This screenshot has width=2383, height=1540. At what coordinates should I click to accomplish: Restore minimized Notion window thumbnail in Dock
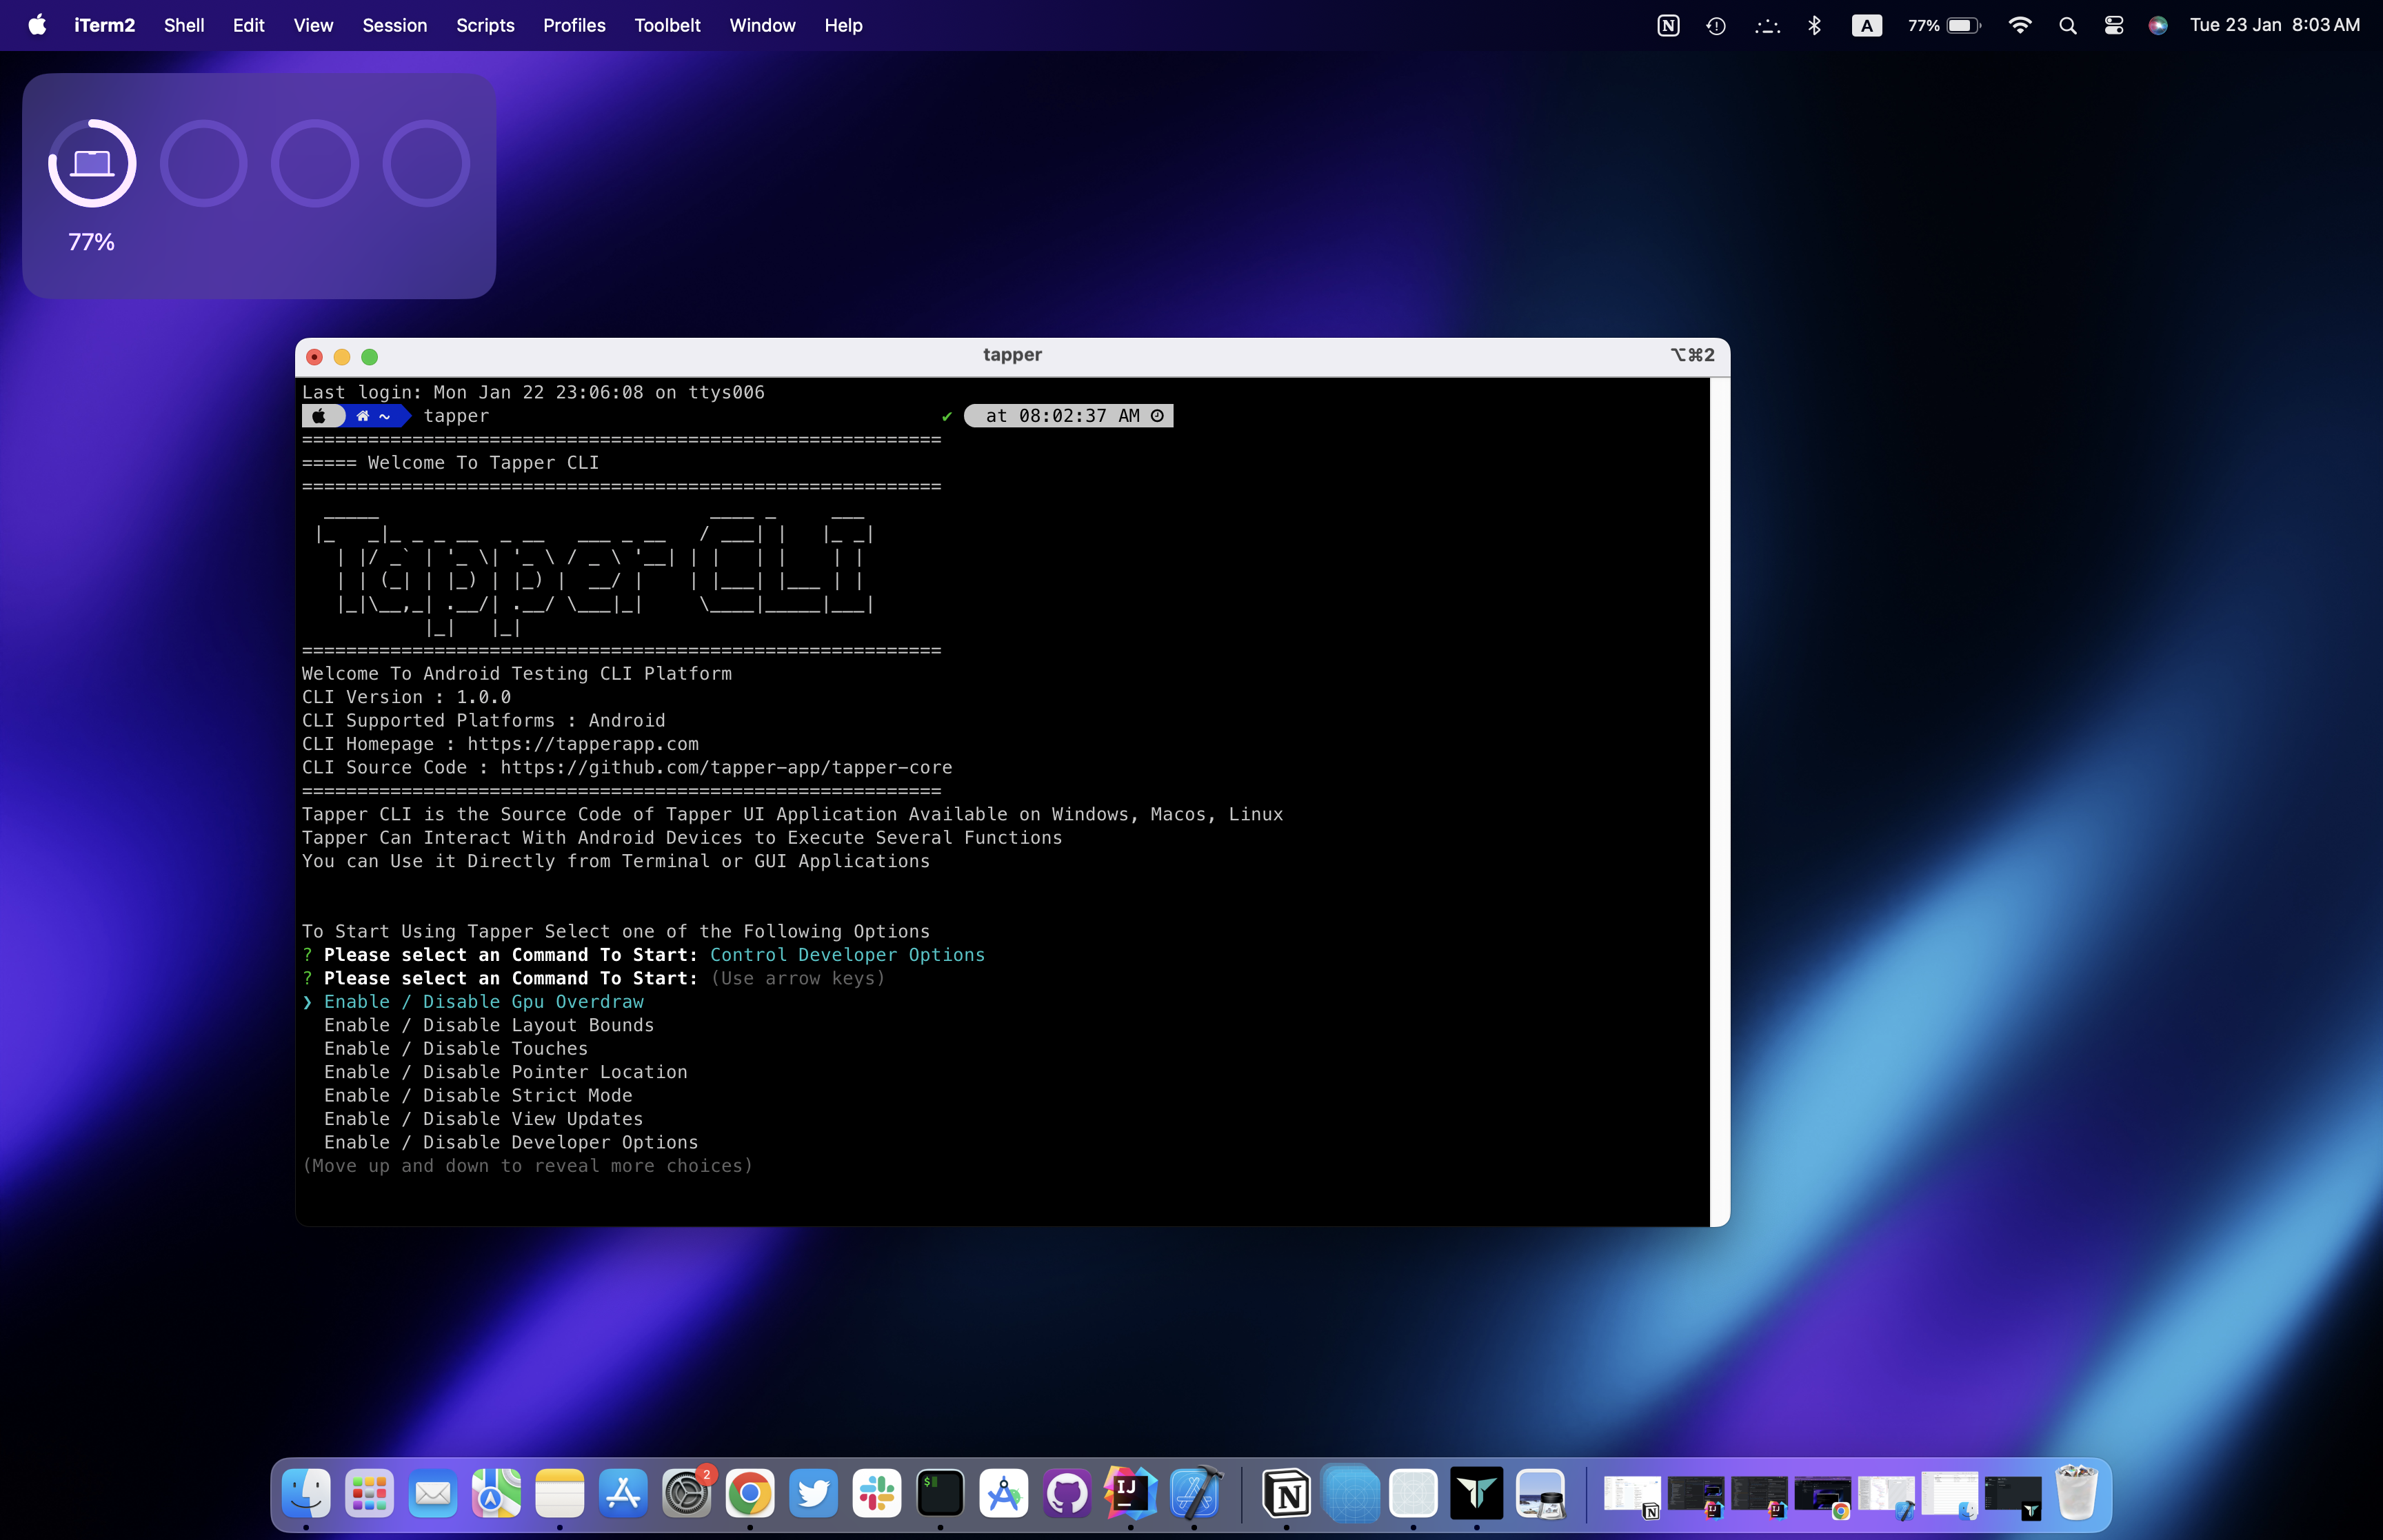click(x=1632, y=1496)
